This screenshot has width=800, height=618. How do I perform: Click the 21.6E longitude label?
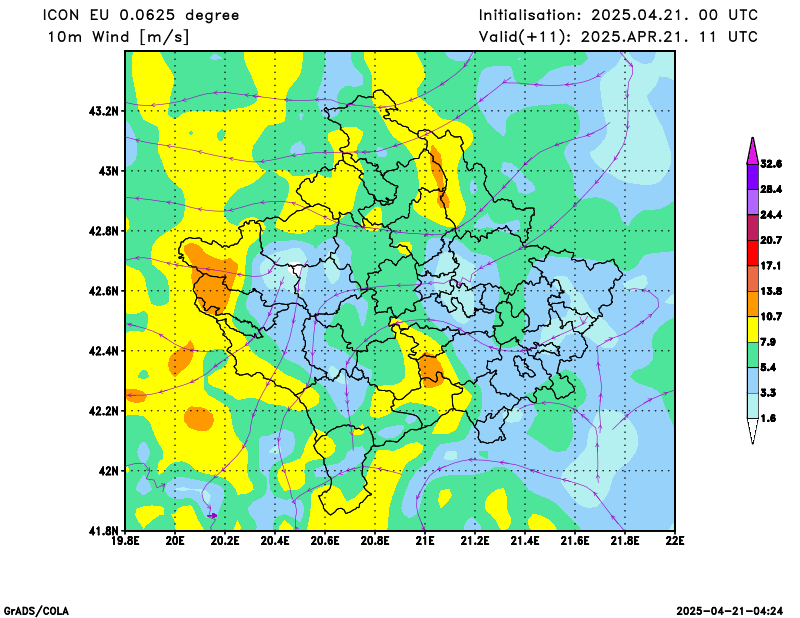pos(575,540)
